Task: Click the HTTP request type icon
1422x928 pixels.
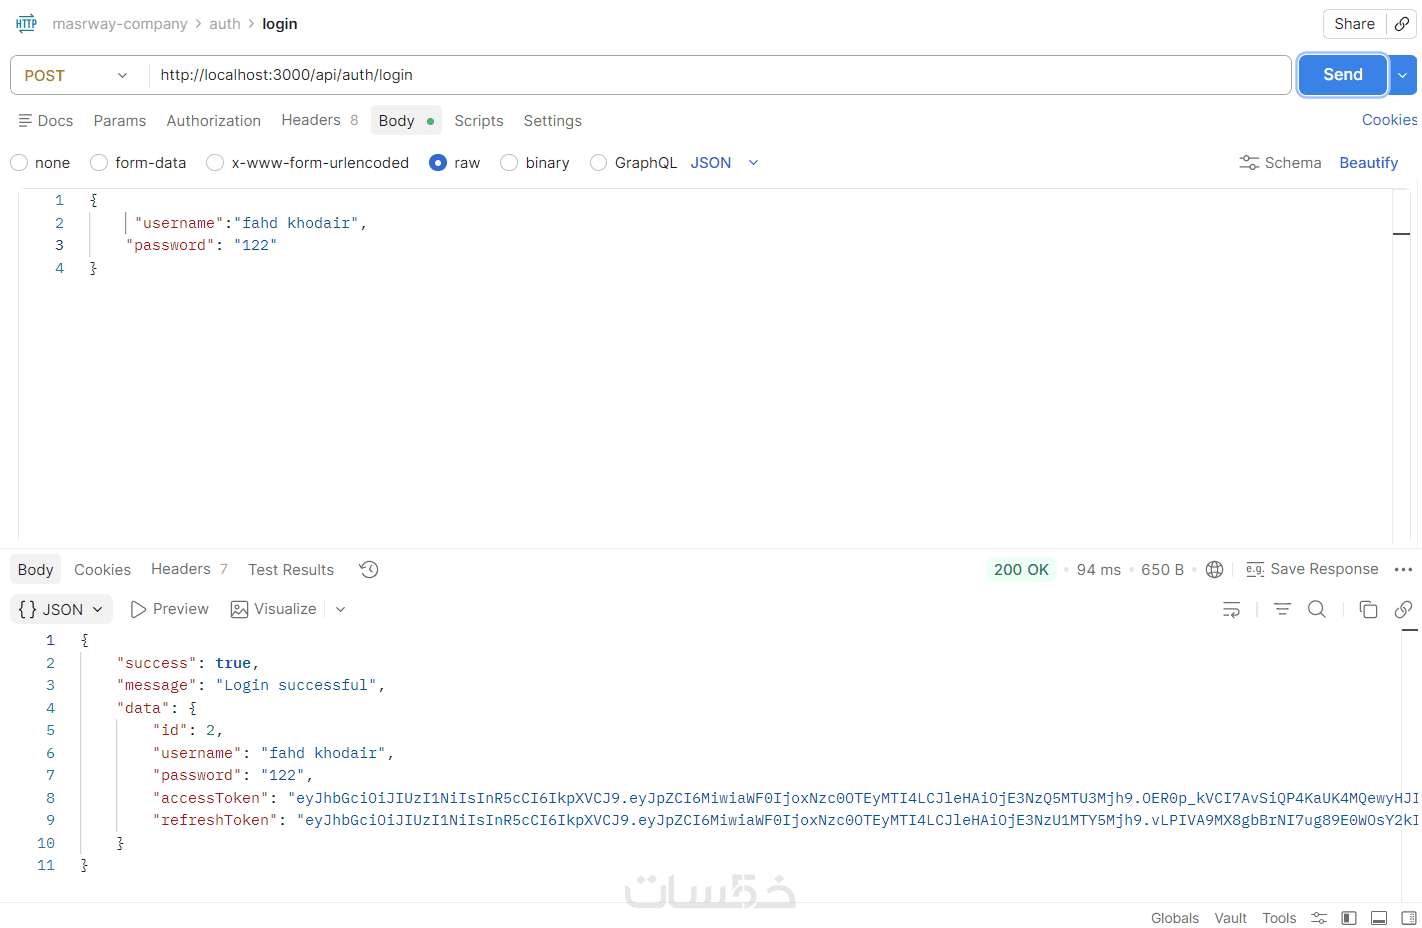Action: 26,23
